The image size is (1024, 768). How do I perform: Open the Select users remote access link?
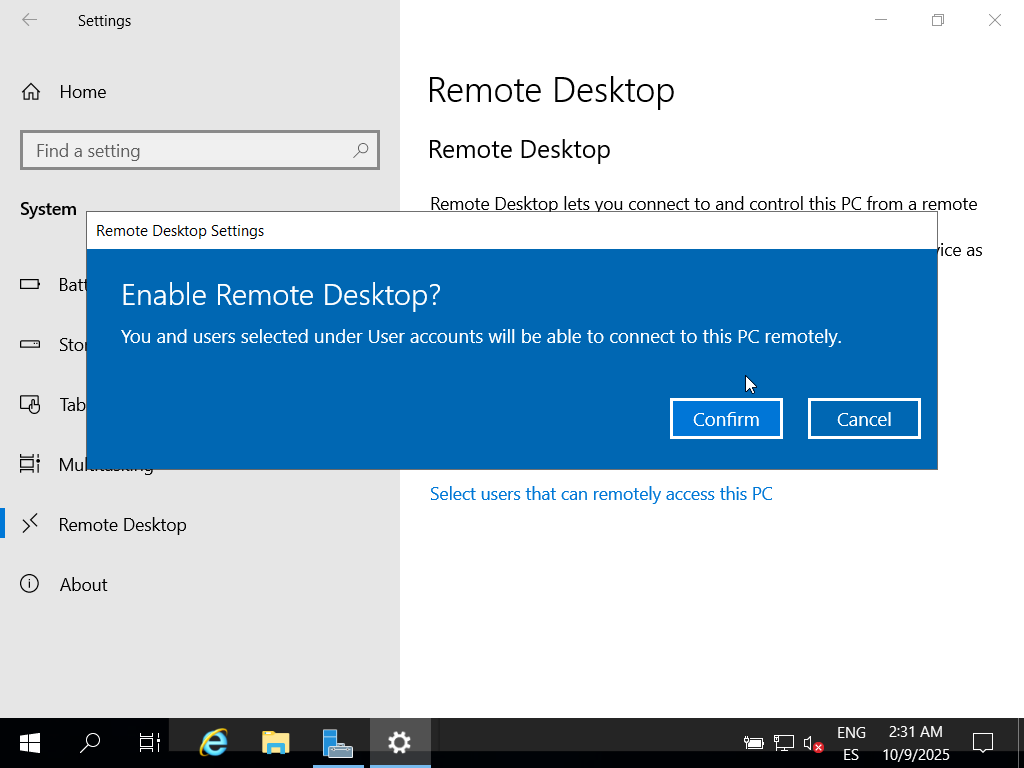pos(600,494)
